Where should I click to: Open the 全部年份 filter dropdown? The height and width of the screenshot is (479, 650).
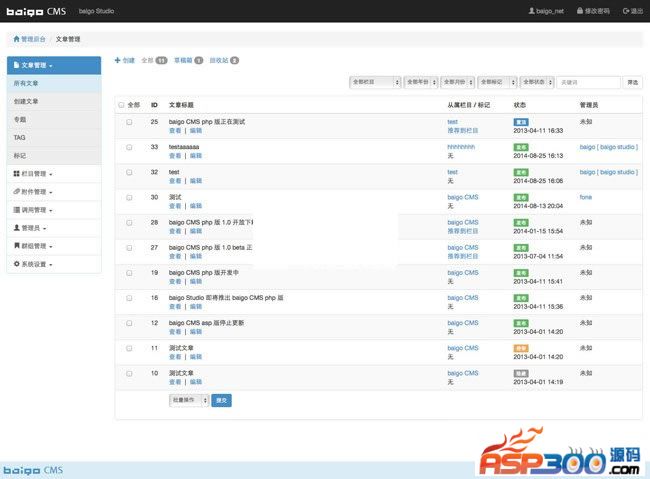421,82
